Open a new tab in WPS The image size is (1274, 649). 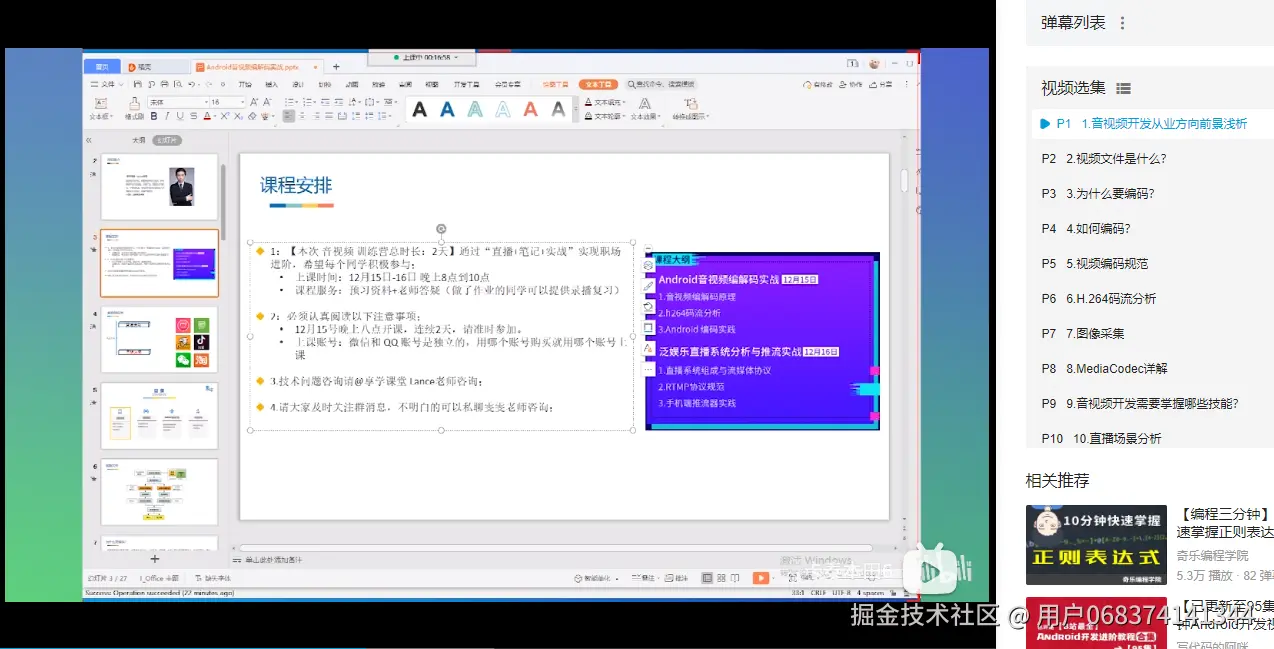click(336, 67)
